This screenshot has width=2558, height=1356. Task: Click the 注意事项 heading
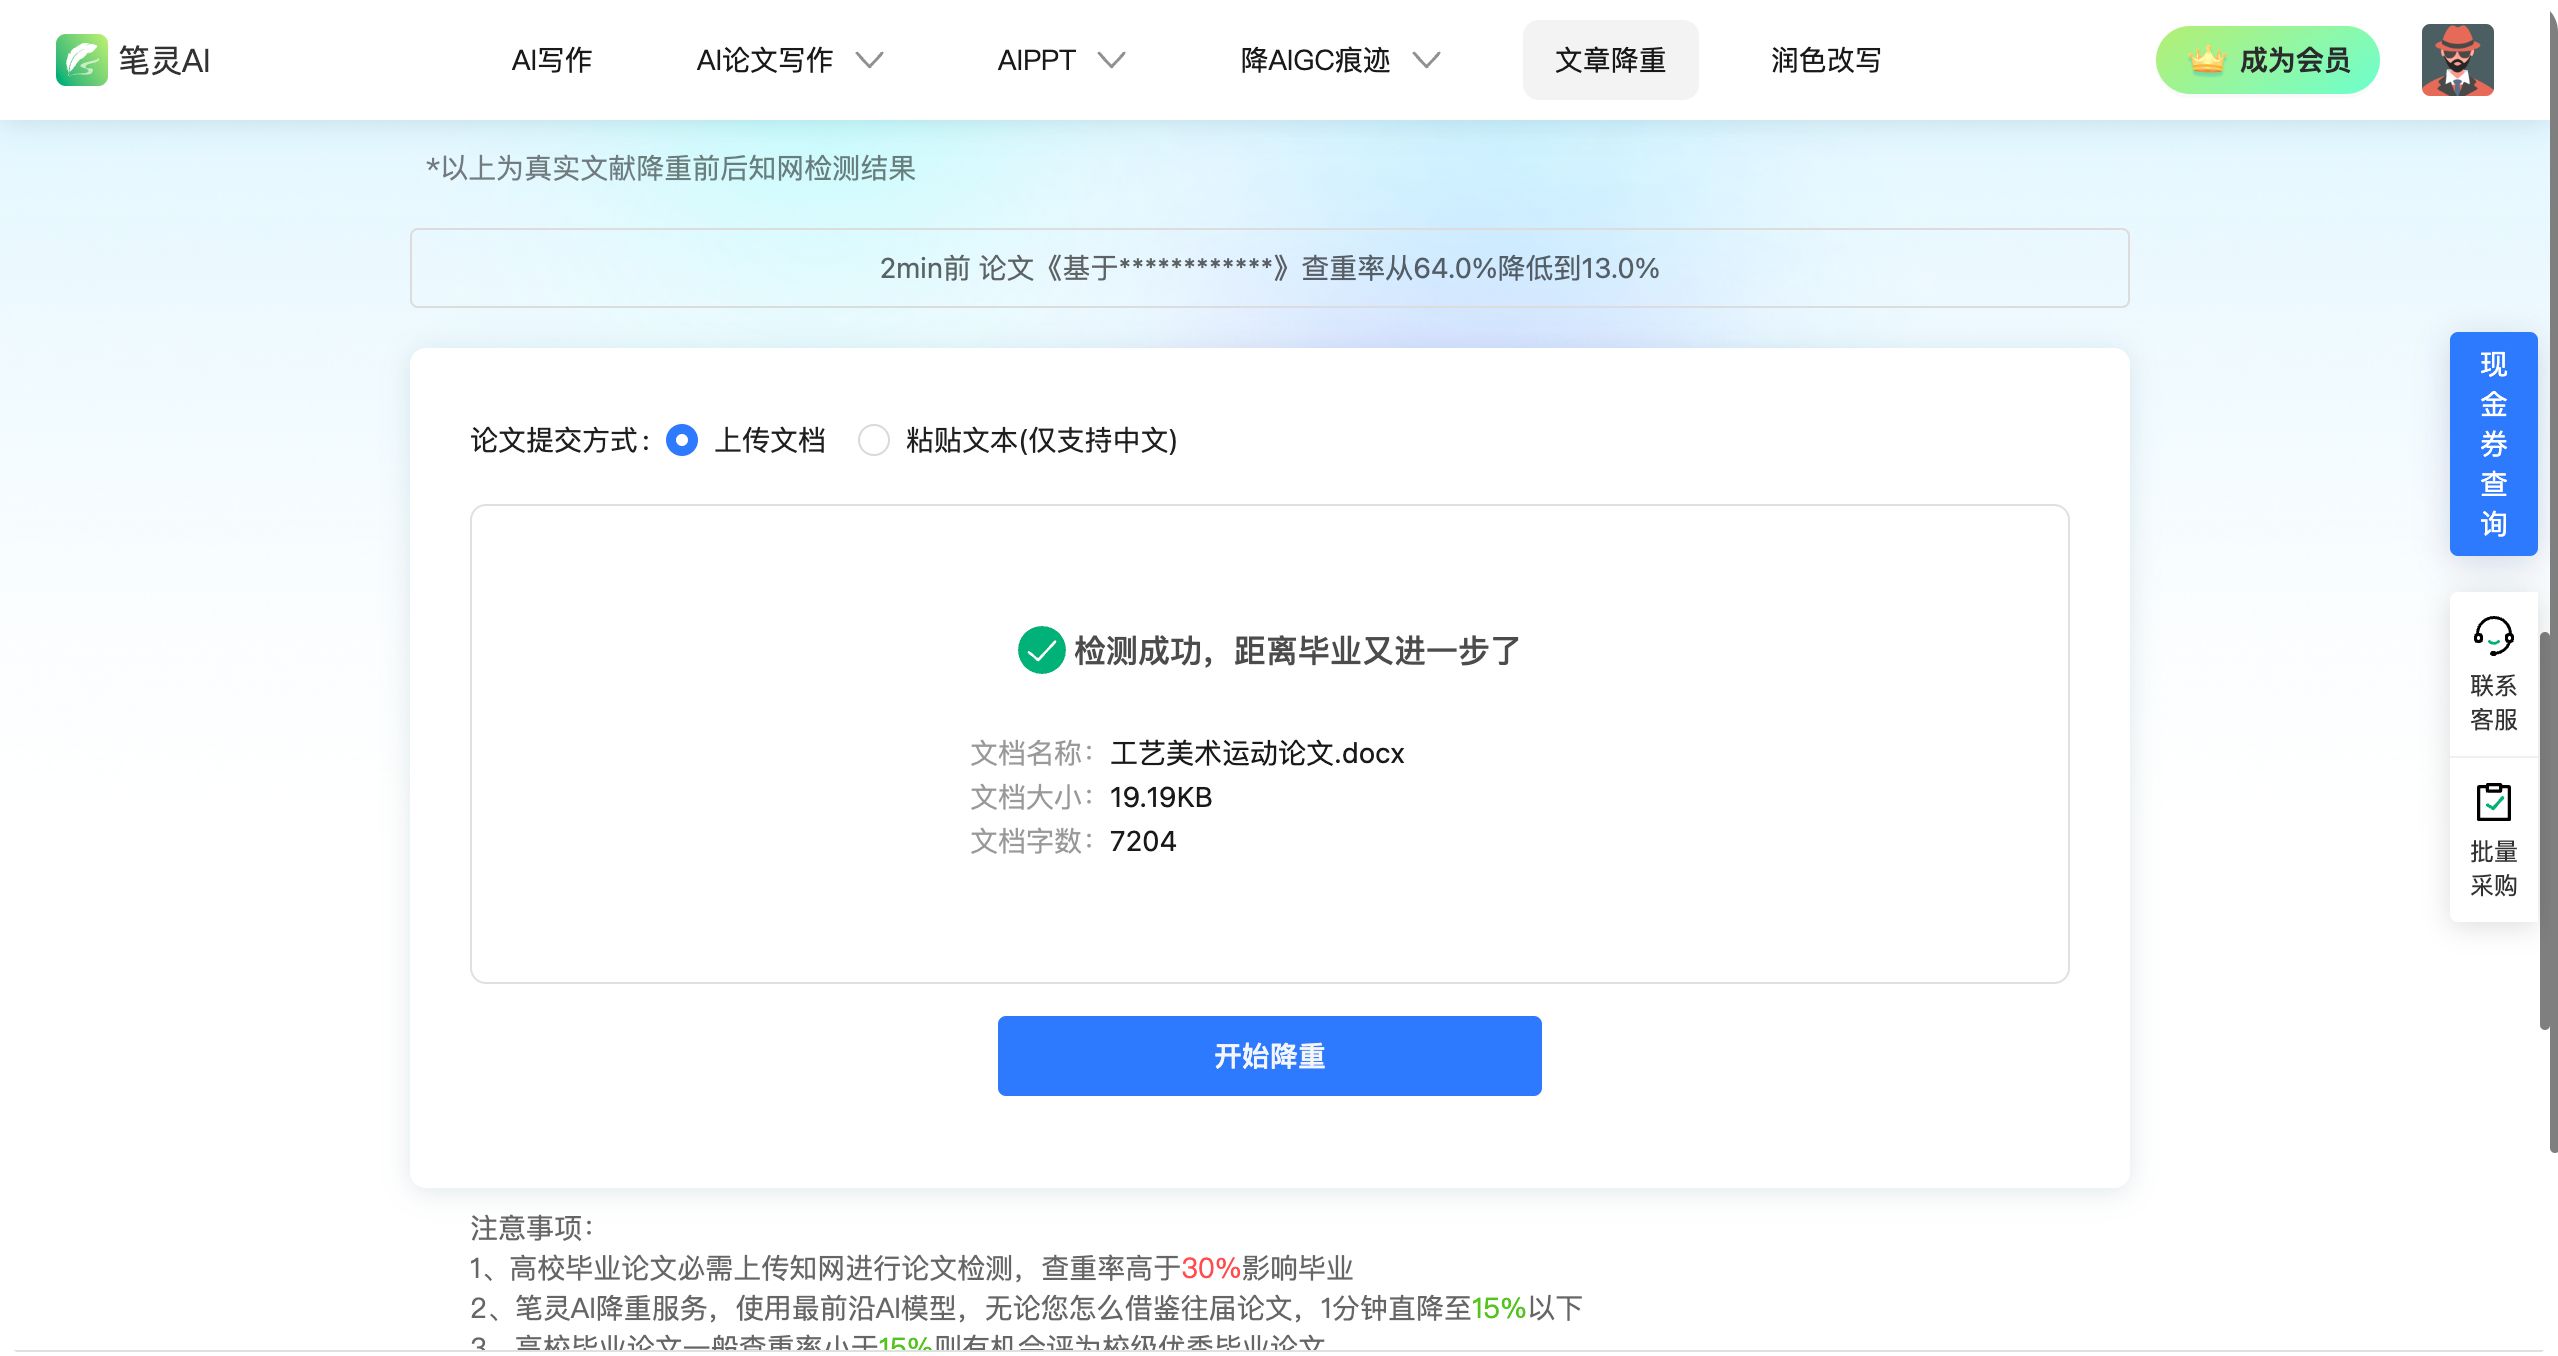[x=532, y=1228]
